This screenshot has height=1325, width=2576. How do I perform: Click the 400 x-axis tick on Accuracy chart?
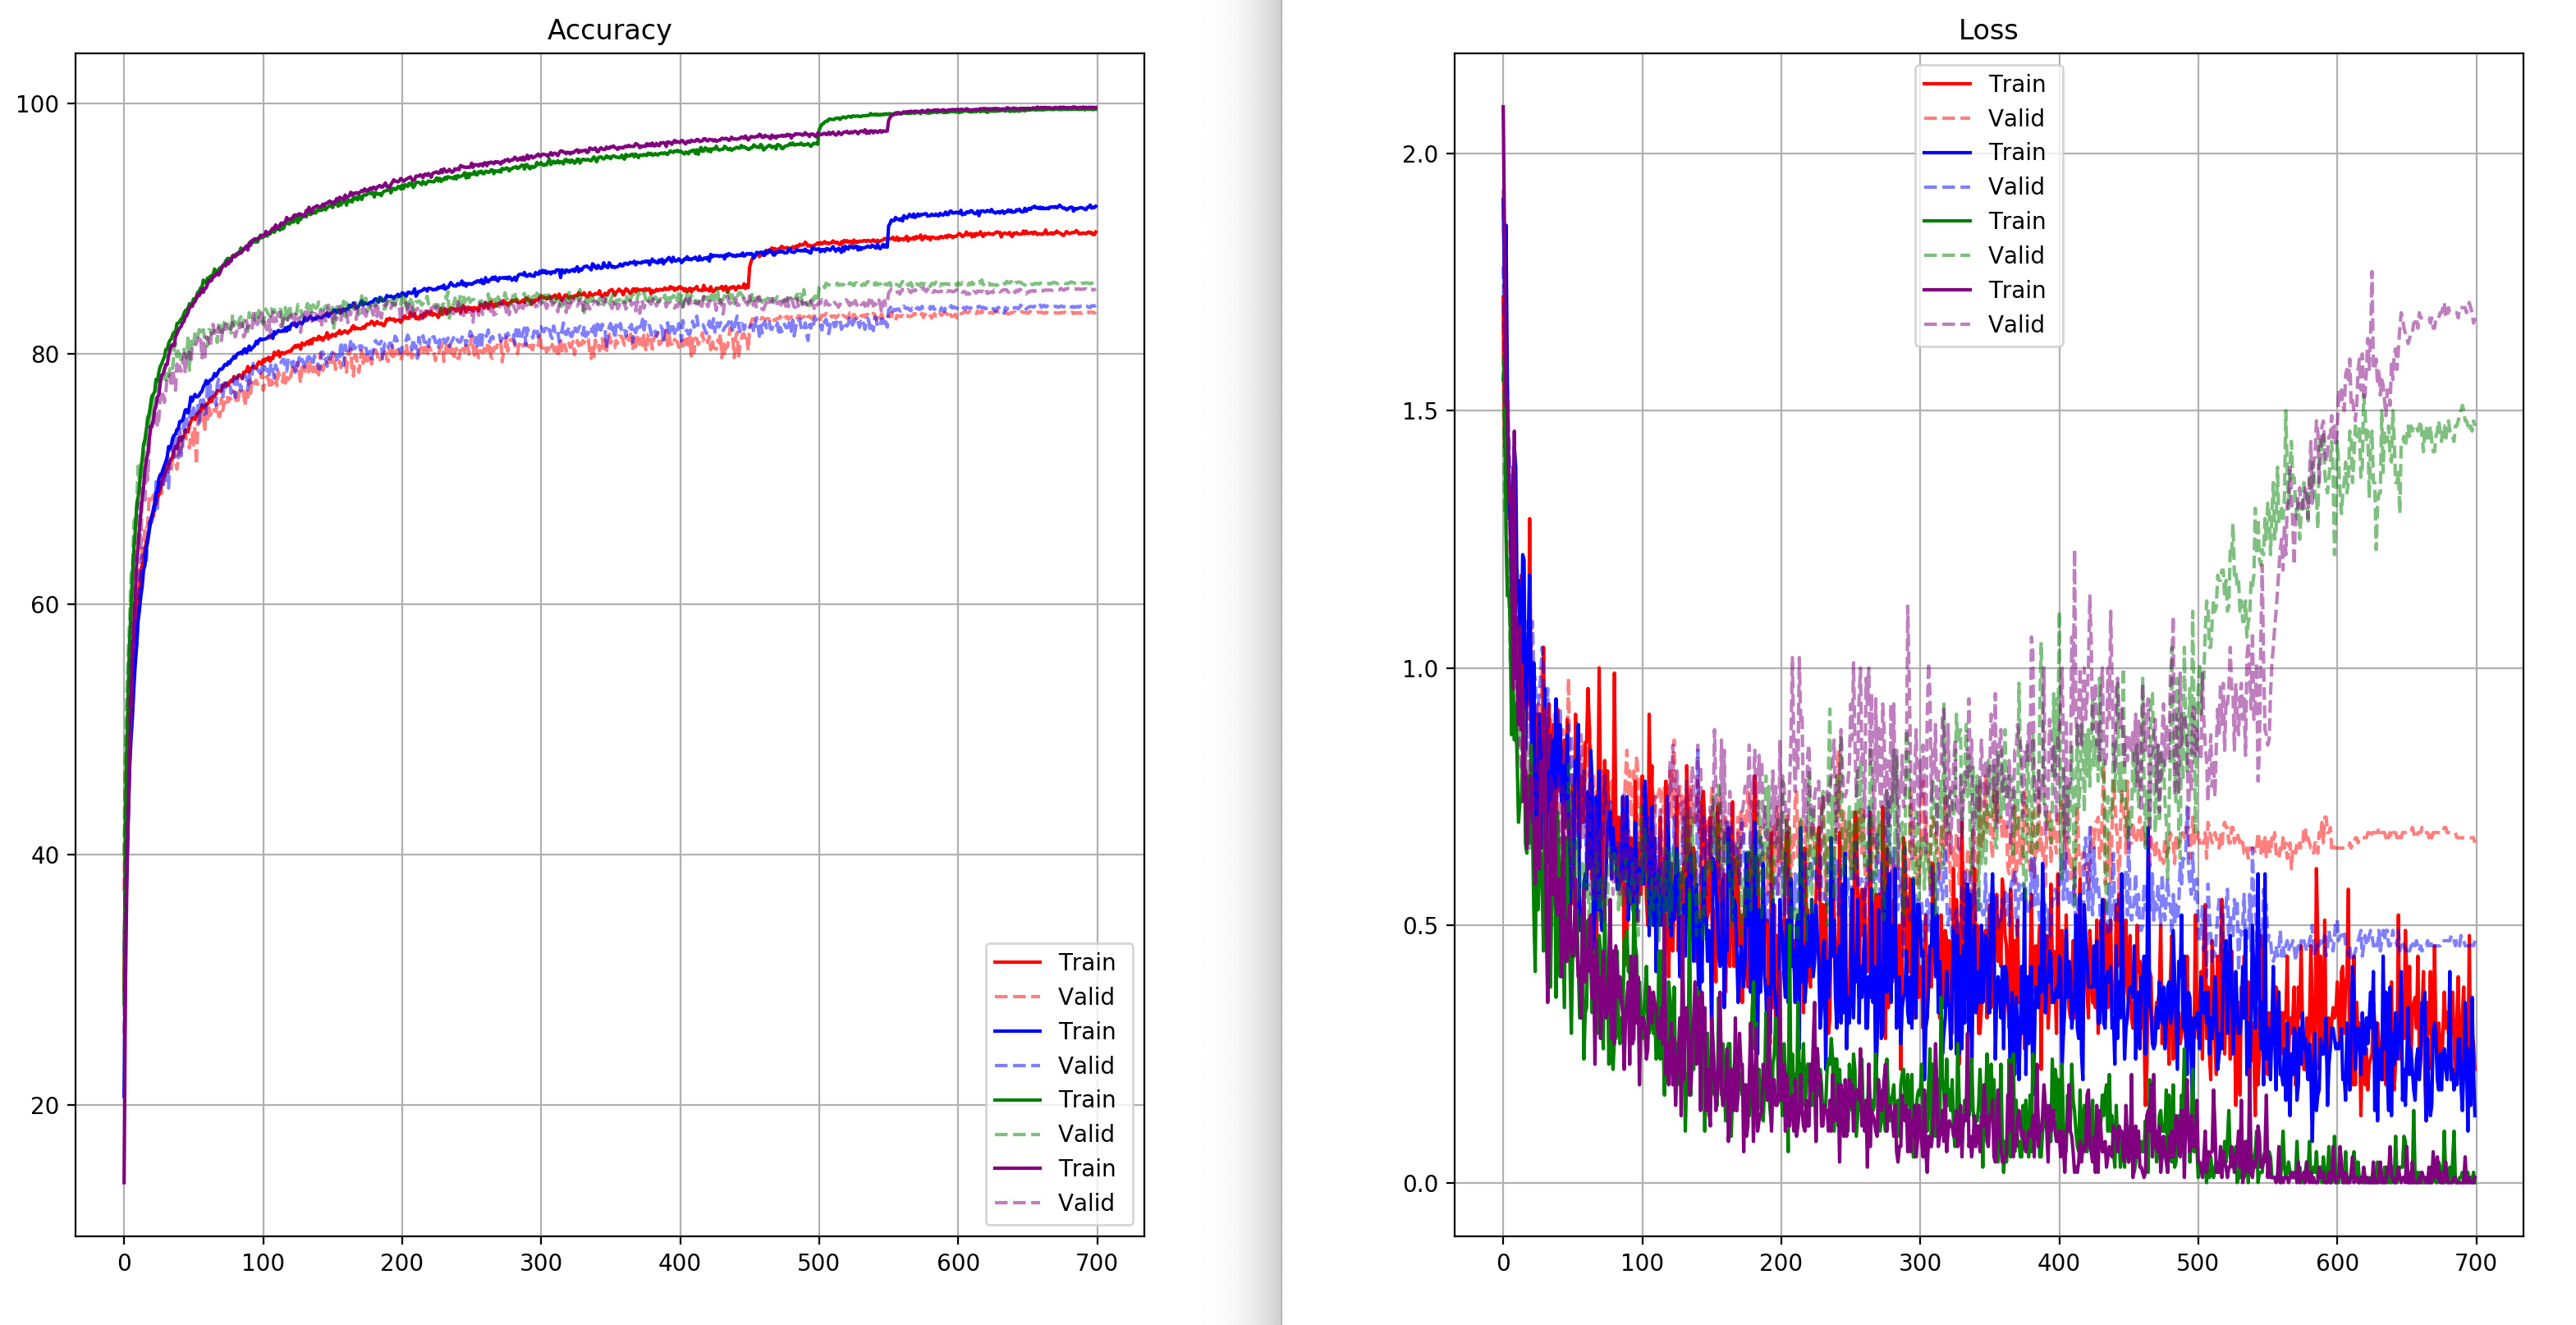(x=679, y=1263)
